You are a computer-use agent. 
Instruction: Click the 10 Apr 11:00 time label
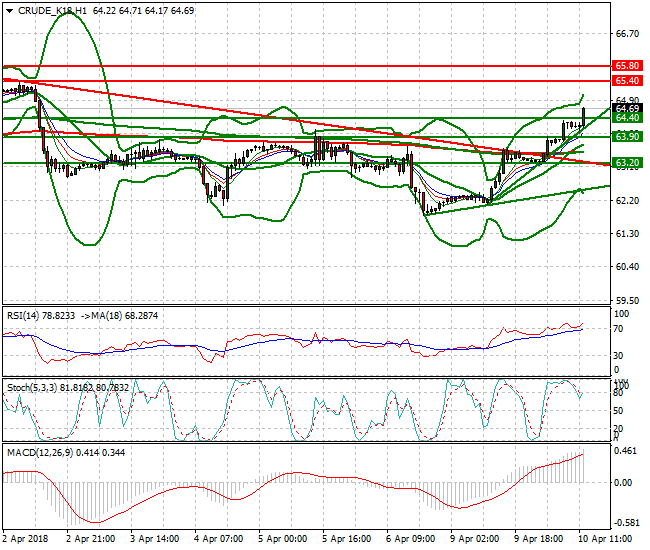click(605, 539)
